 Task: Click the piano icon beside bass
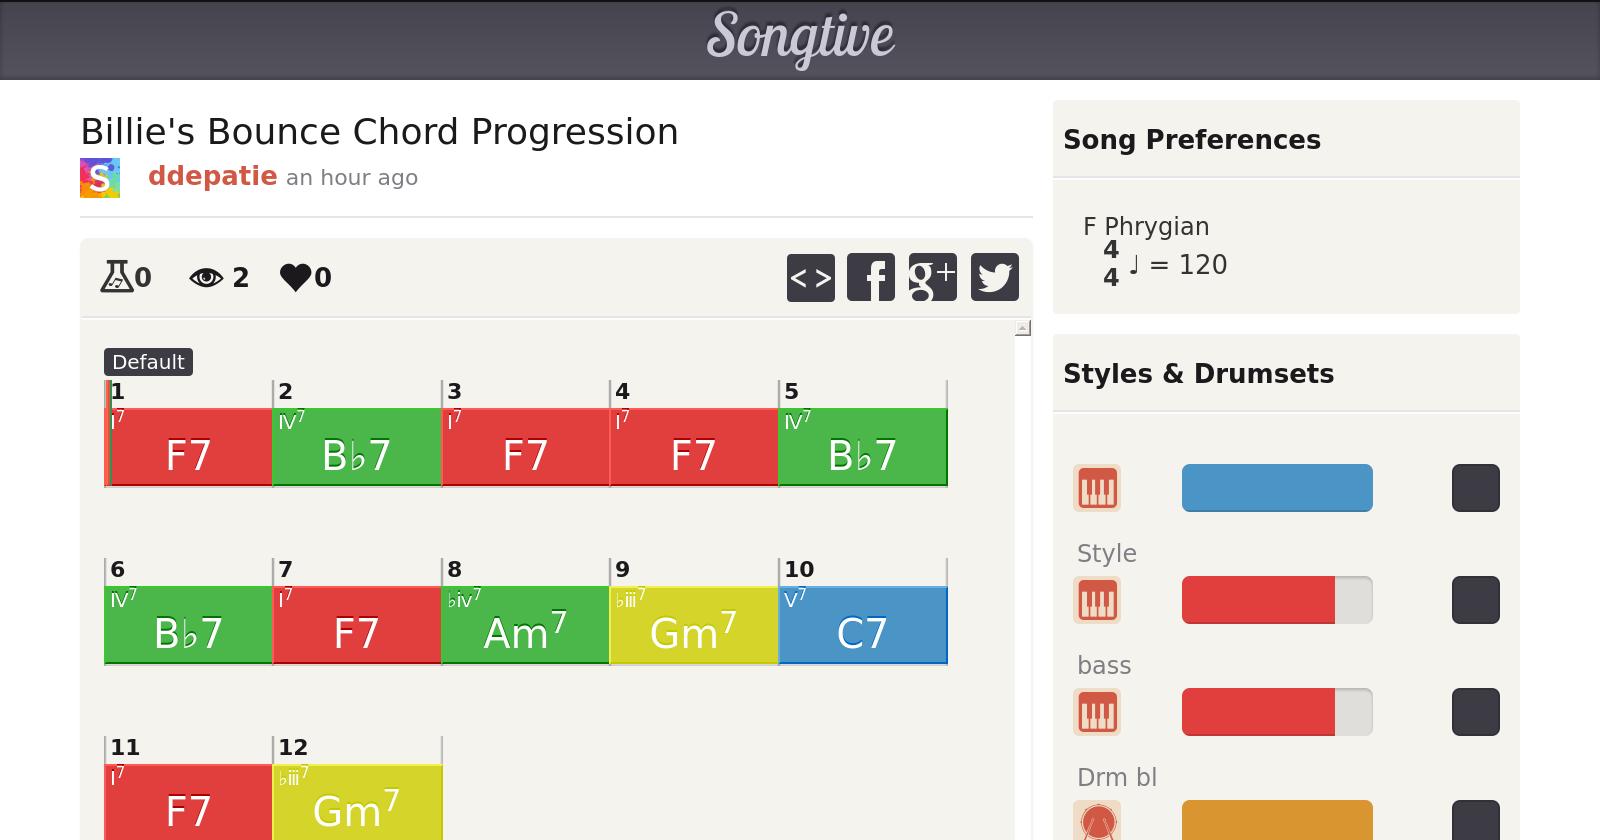click(x=1097, y=712)
